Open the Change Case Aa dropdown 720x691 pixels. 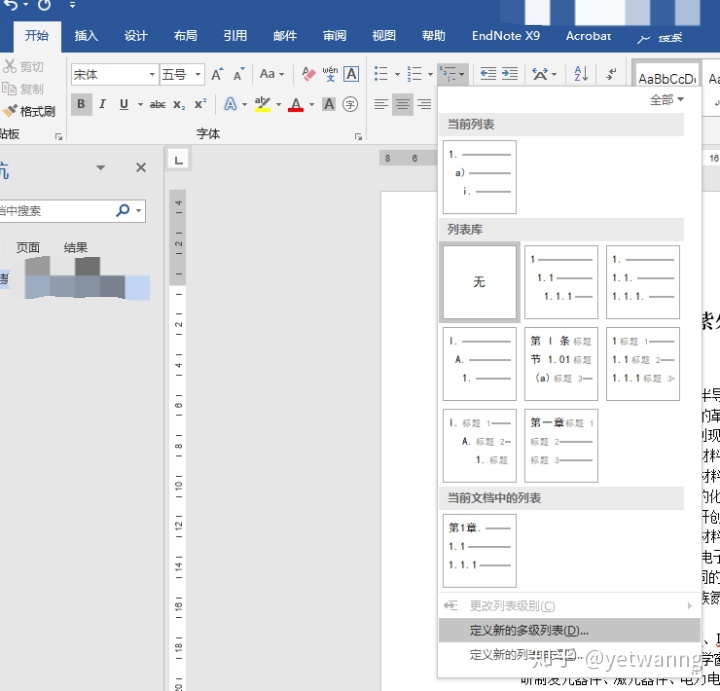[272, 74]
